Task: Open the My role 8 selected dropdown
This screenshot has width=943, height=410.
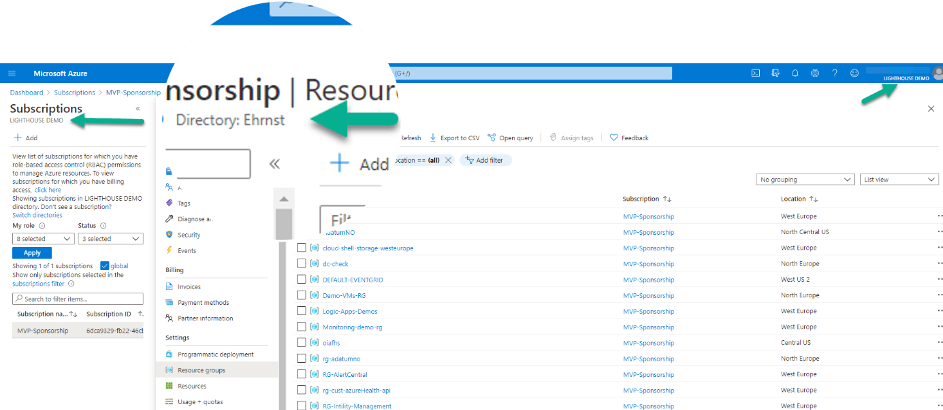Action: 42,239
